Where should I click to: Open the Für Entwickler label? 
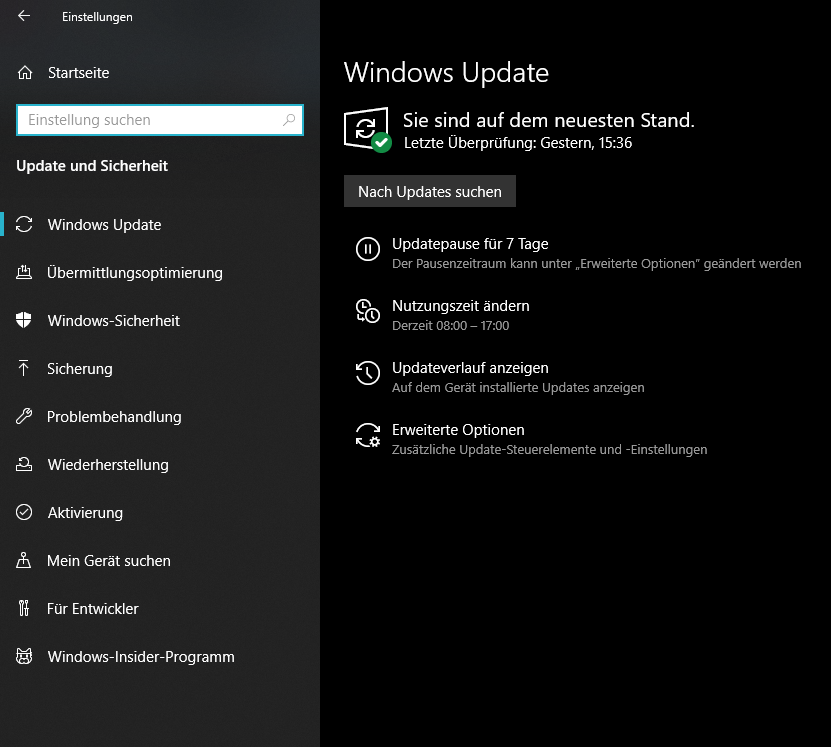(x=93, y=609)
